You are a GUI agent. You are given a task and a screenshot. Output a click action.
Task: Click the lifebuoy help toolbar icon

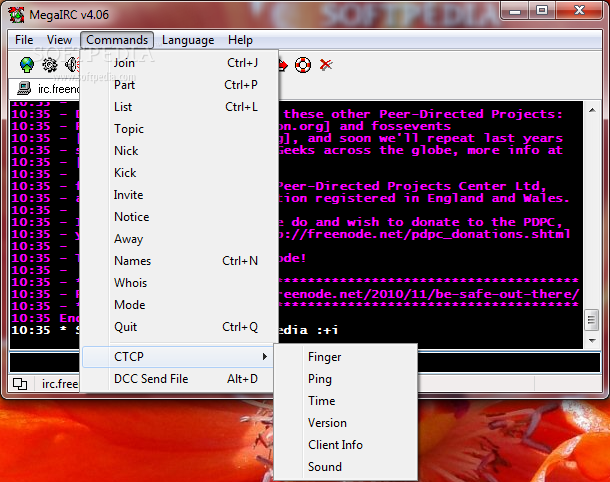click(303, 65)
